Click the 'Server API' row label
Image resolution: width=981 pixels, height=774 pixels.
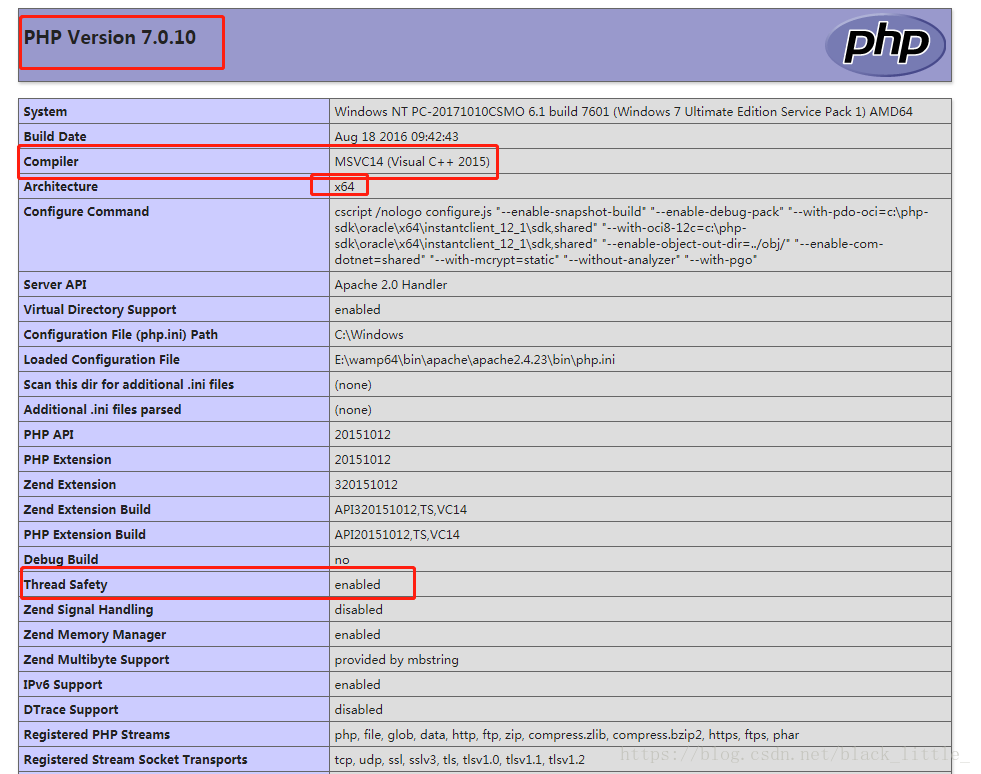coord(55,285)
